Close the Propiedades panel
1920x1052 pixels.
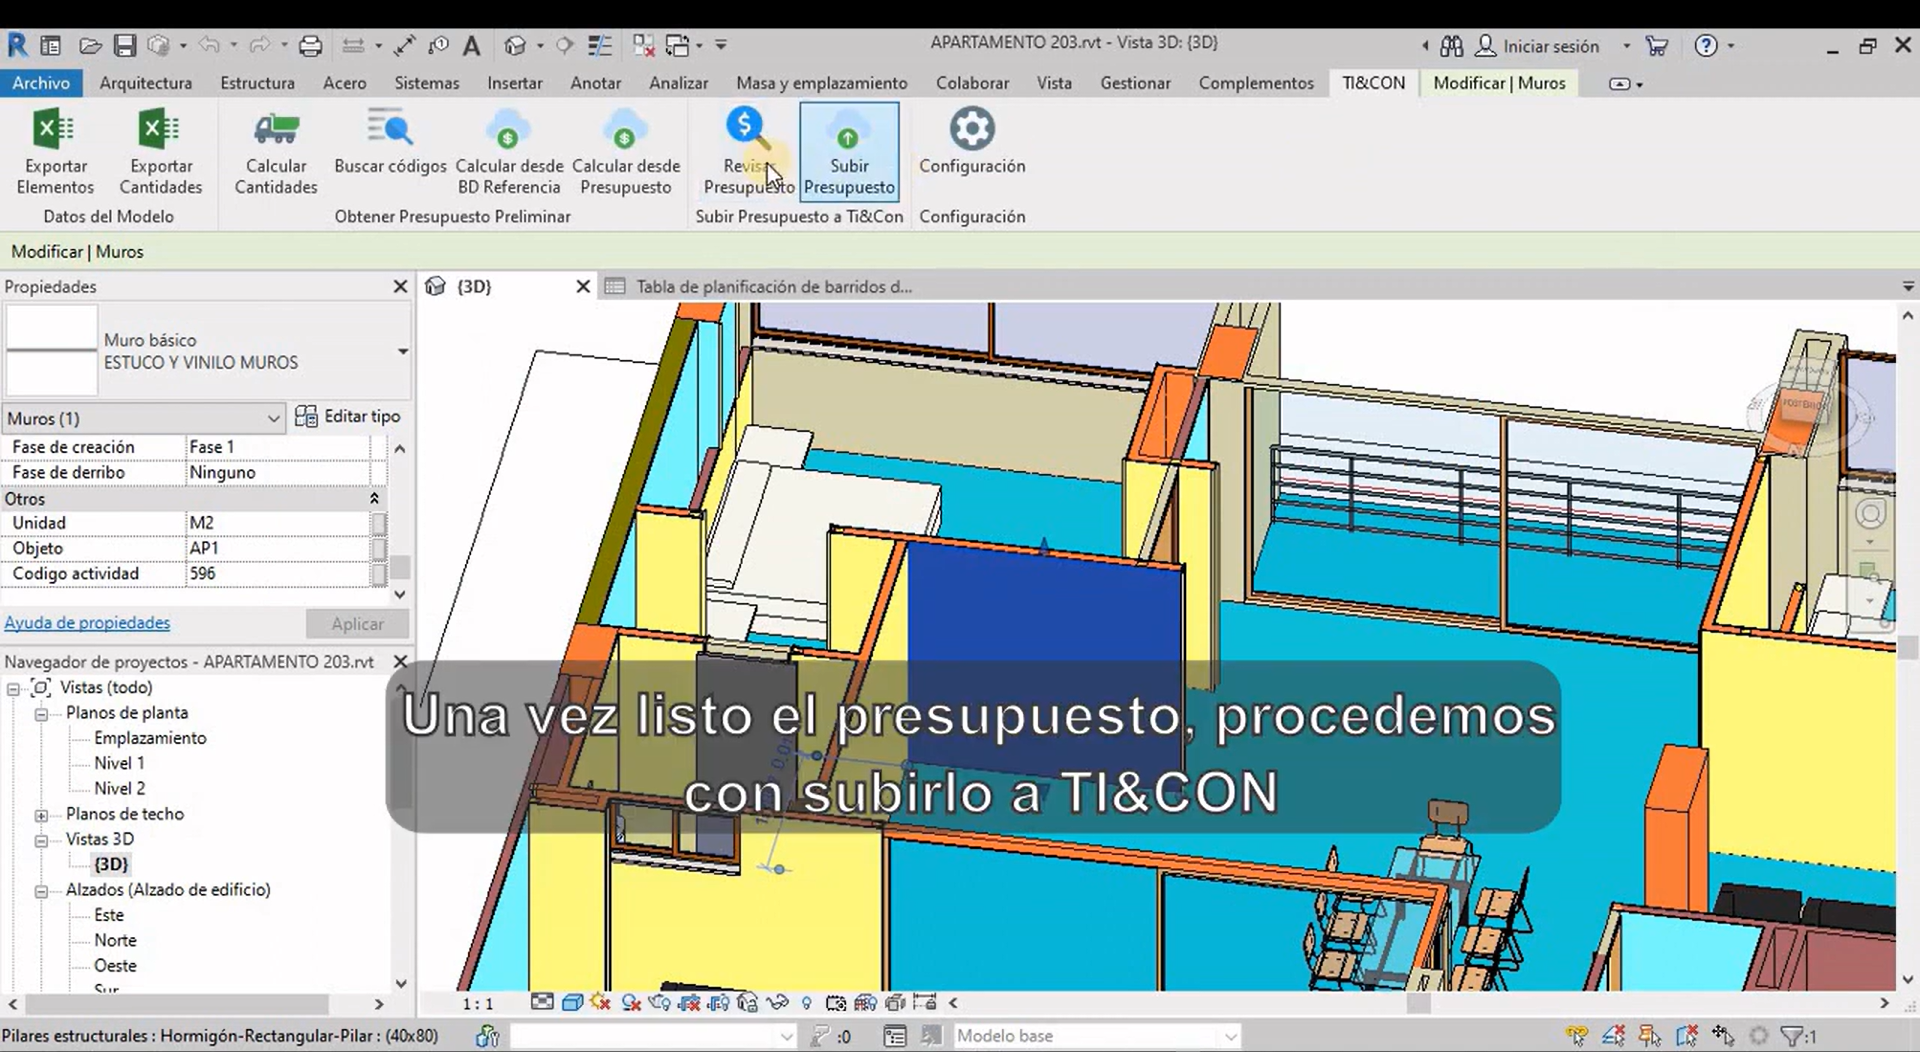tap(400, 287)
